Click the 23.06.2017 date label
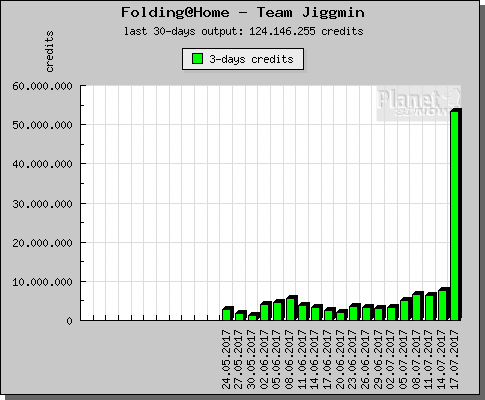 coord(353,359)
